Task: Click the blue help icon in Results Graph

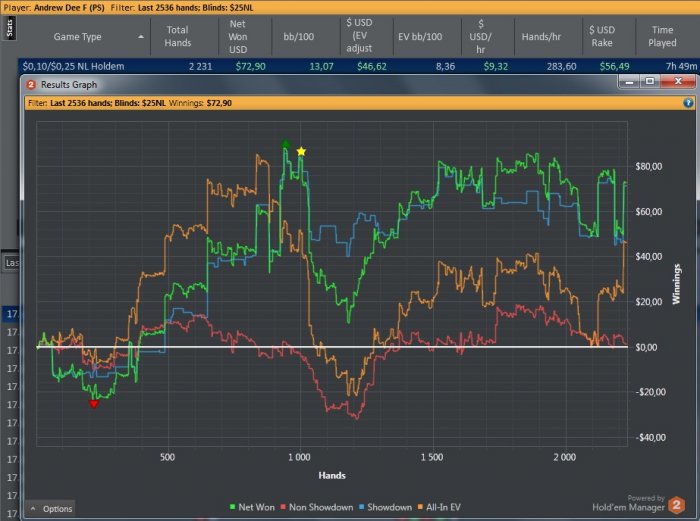Action: (x=688, y=103)
